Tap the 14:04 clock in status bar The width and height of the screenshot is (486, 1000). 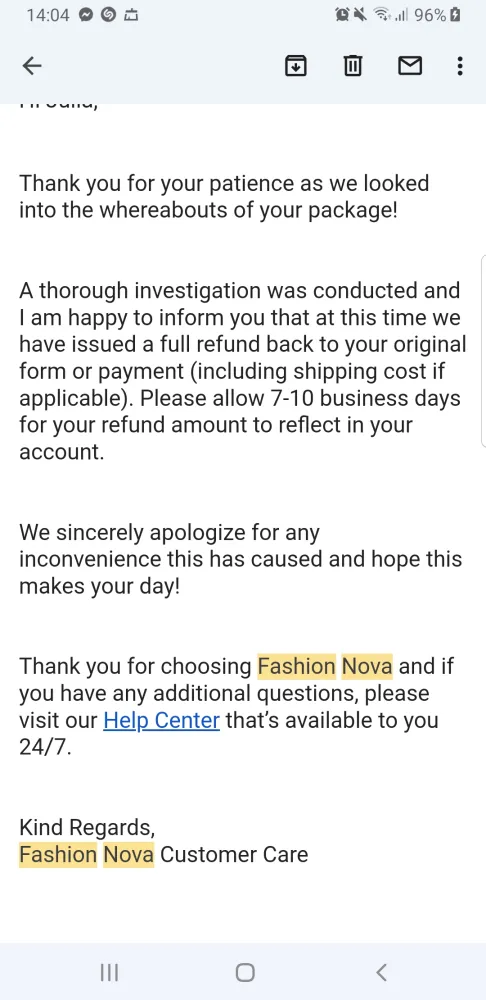pyautogui.click(x=48, y=15)
